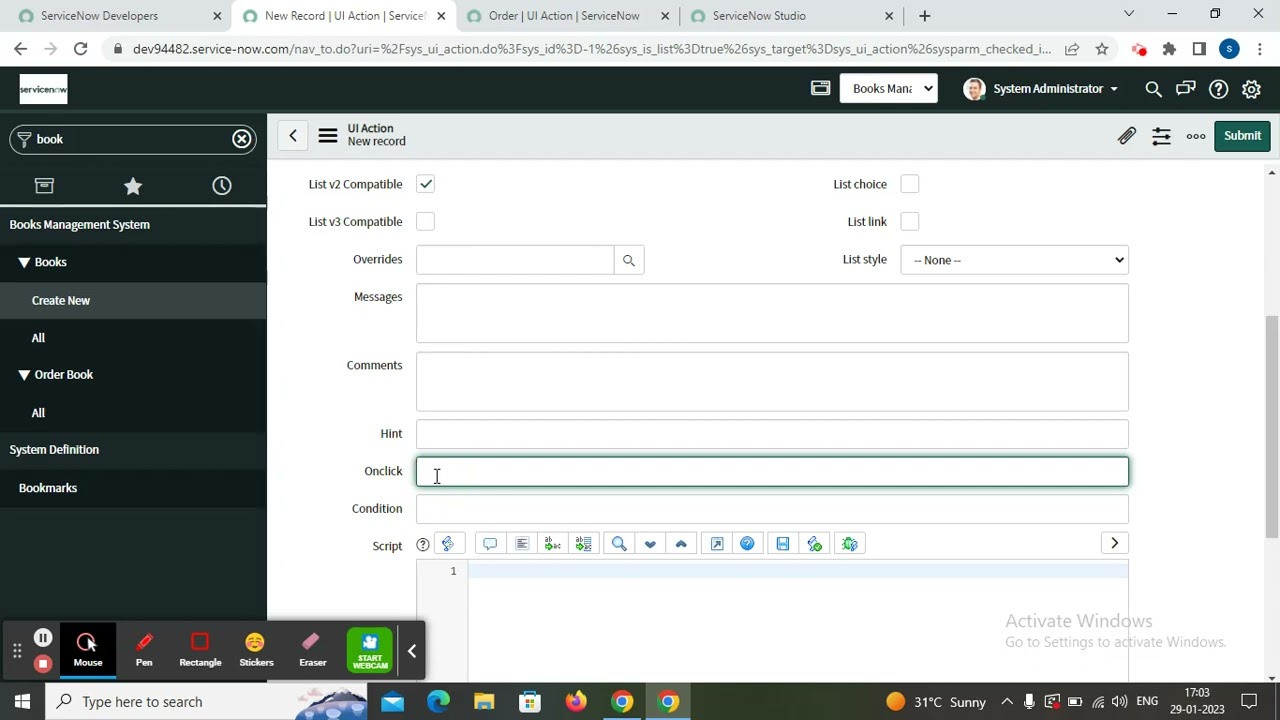Viewport: 1280px width, 720px height.
Task: Click the script help question icon
Action: coord(423,545)
